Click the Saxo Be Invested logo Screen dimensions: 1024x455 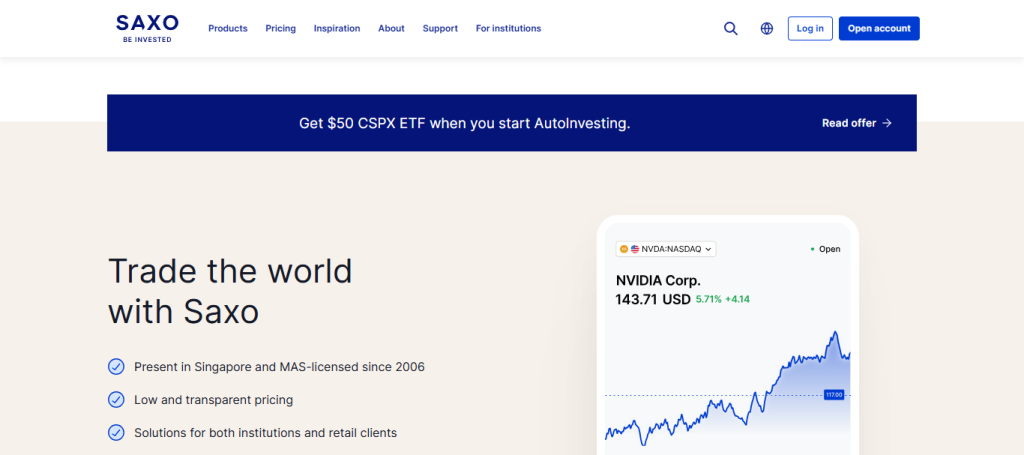(x=147, y=29)
